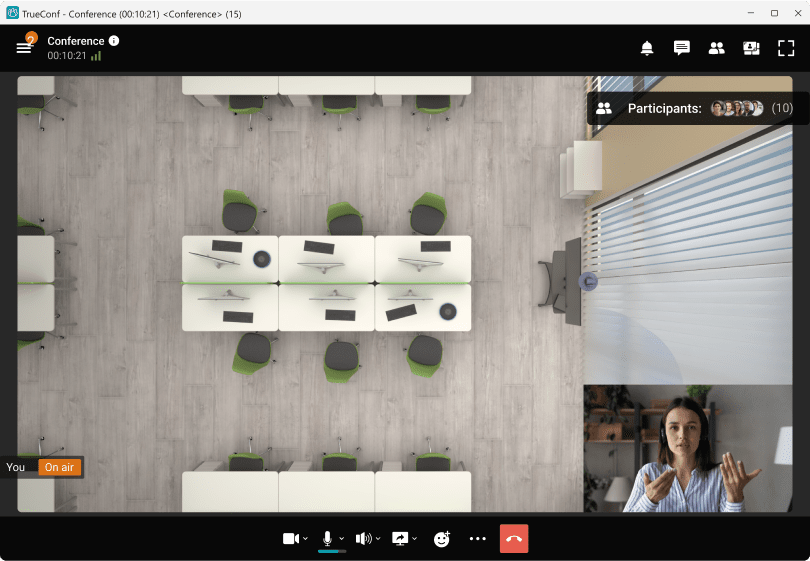Click the screen share icon
810x561 pixels.
[x=400, y=538]
